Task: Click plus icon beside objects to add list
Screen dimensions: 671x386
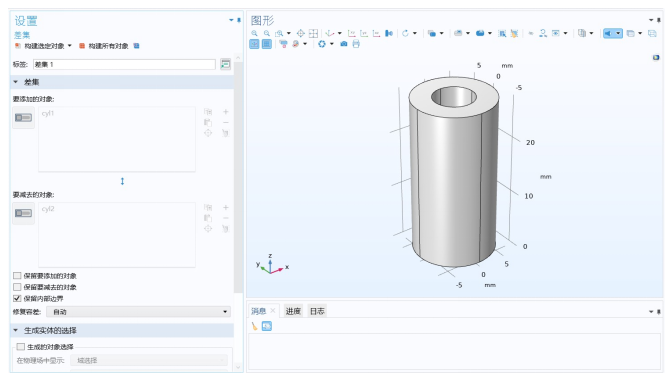Action: [226, 112]
